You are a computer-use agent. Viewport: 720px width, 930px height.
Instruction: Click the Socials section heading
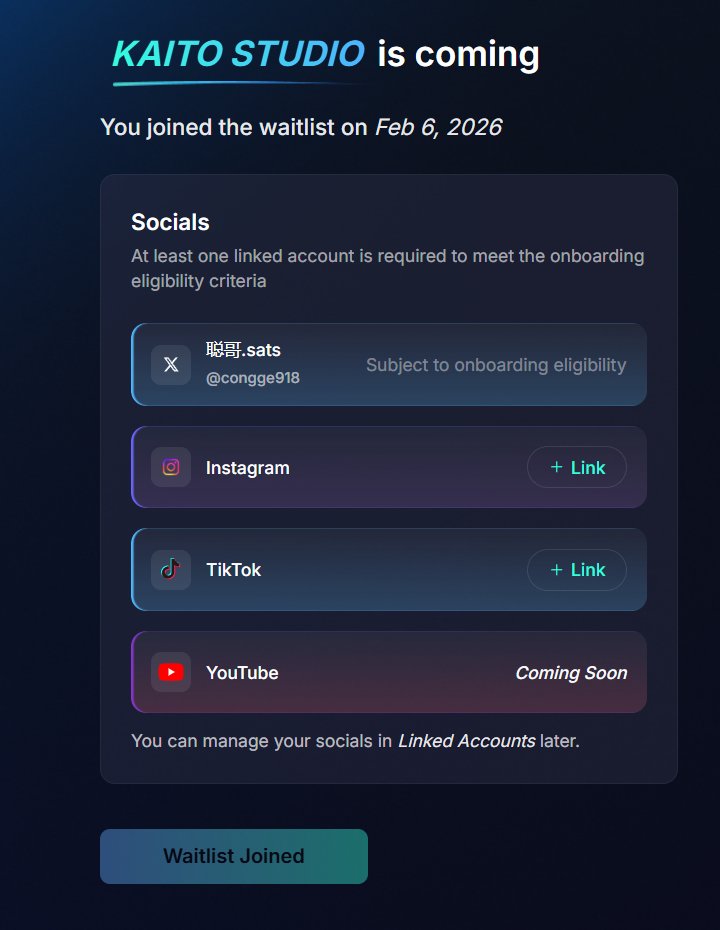click(170, 222)
